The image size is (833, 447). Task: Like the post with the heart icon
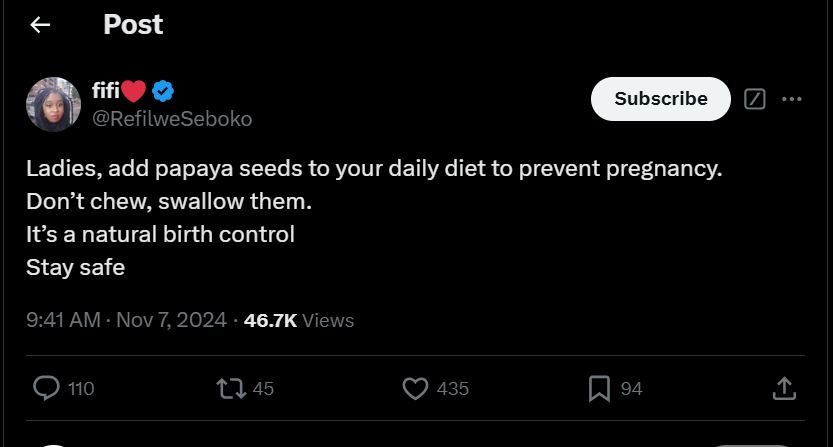[x=415, y=388]
